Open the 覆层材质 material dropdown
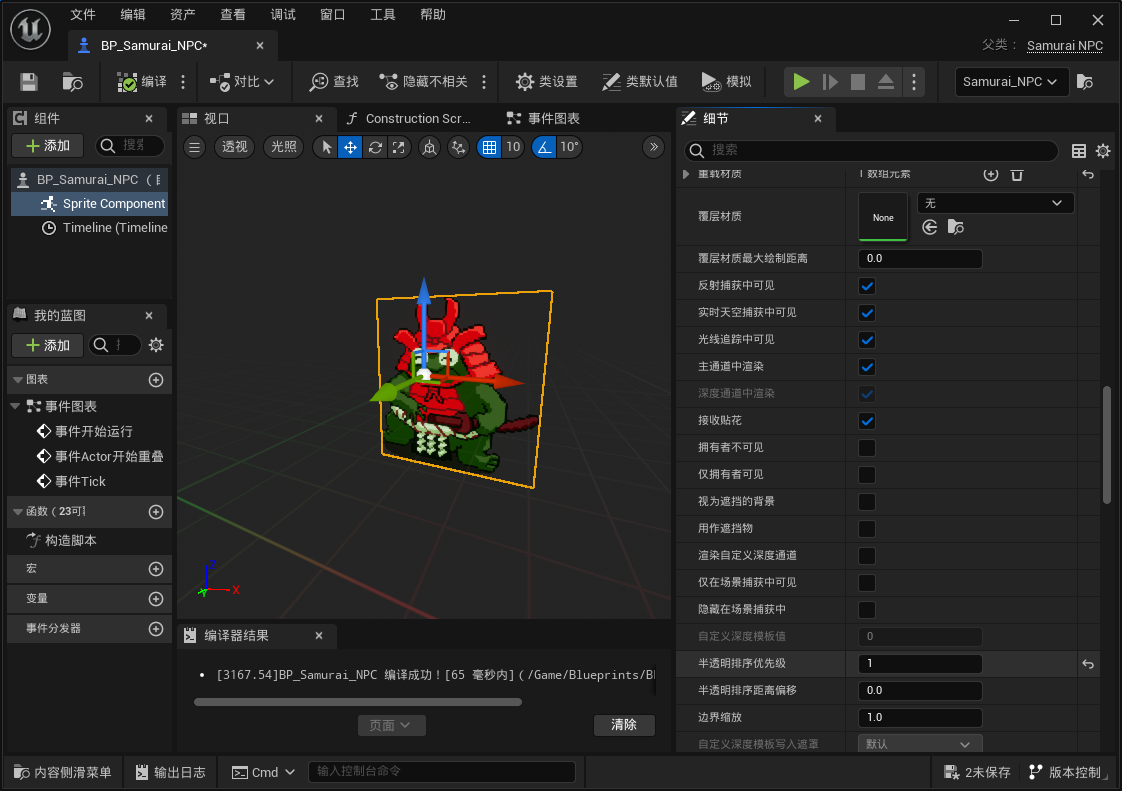The image size is (1122, 791). point(995,203)
